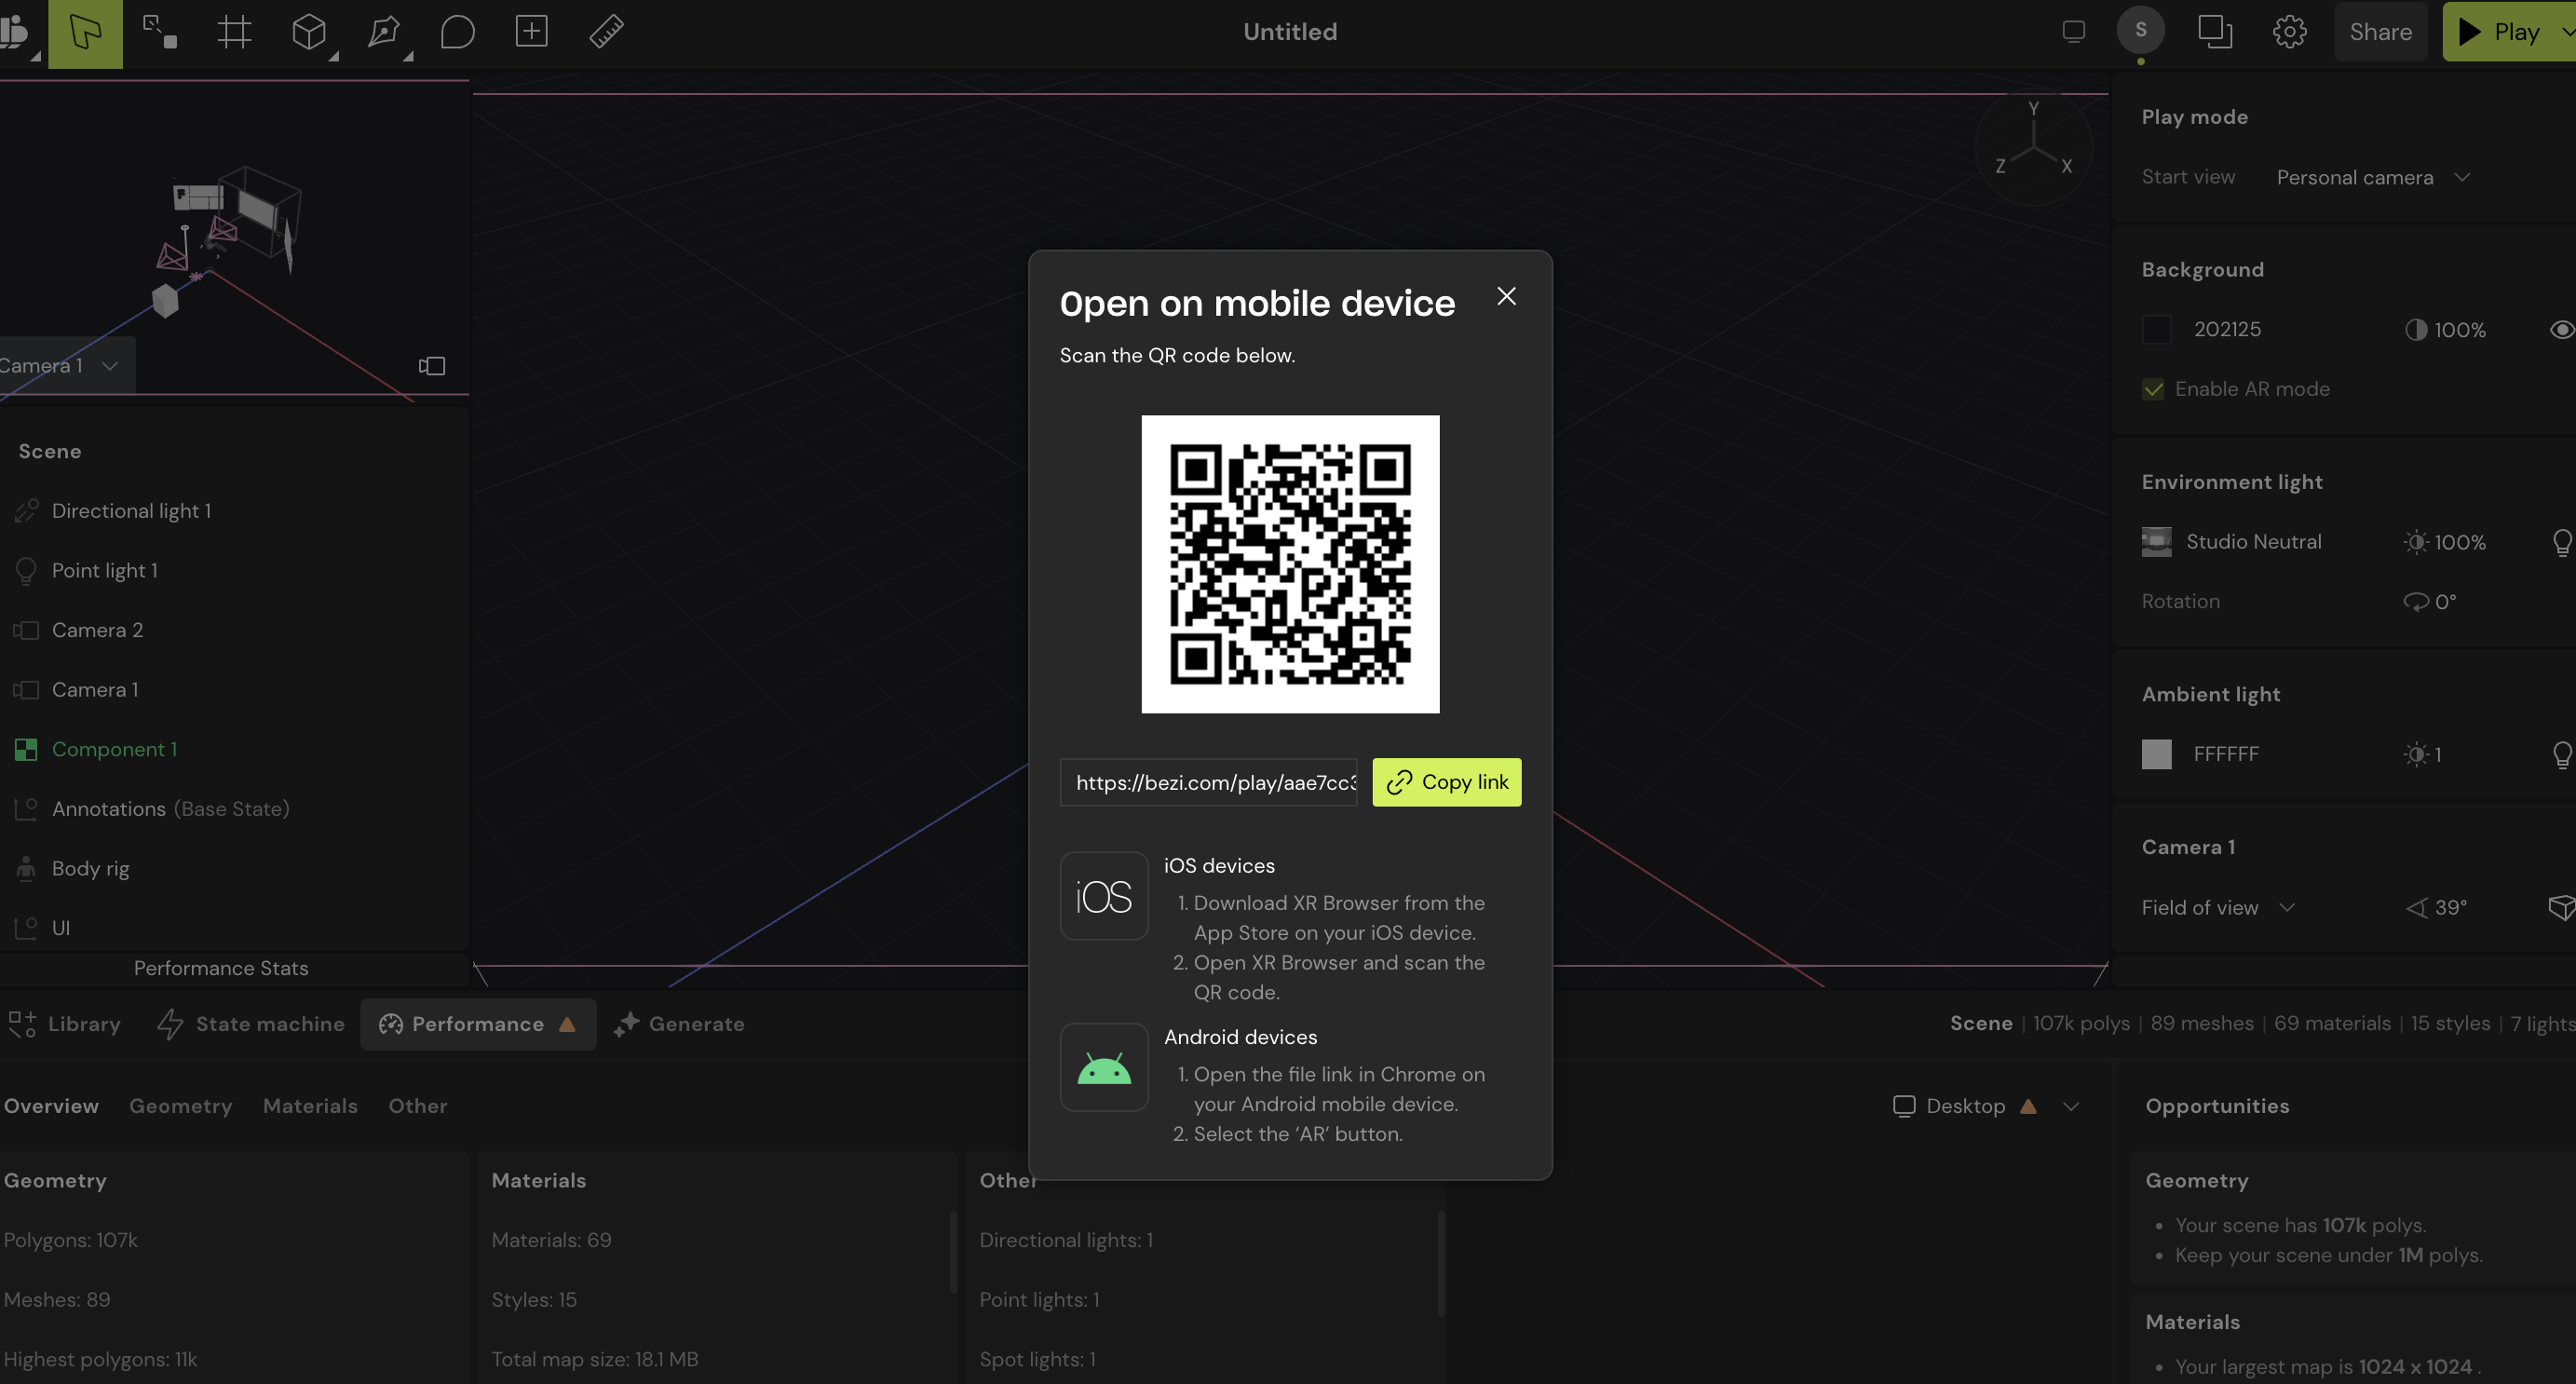This screenshot has width=2576, height=1384.
Task: Expand the cube primitive tool submenu arrow
Action: click(334, 57)
